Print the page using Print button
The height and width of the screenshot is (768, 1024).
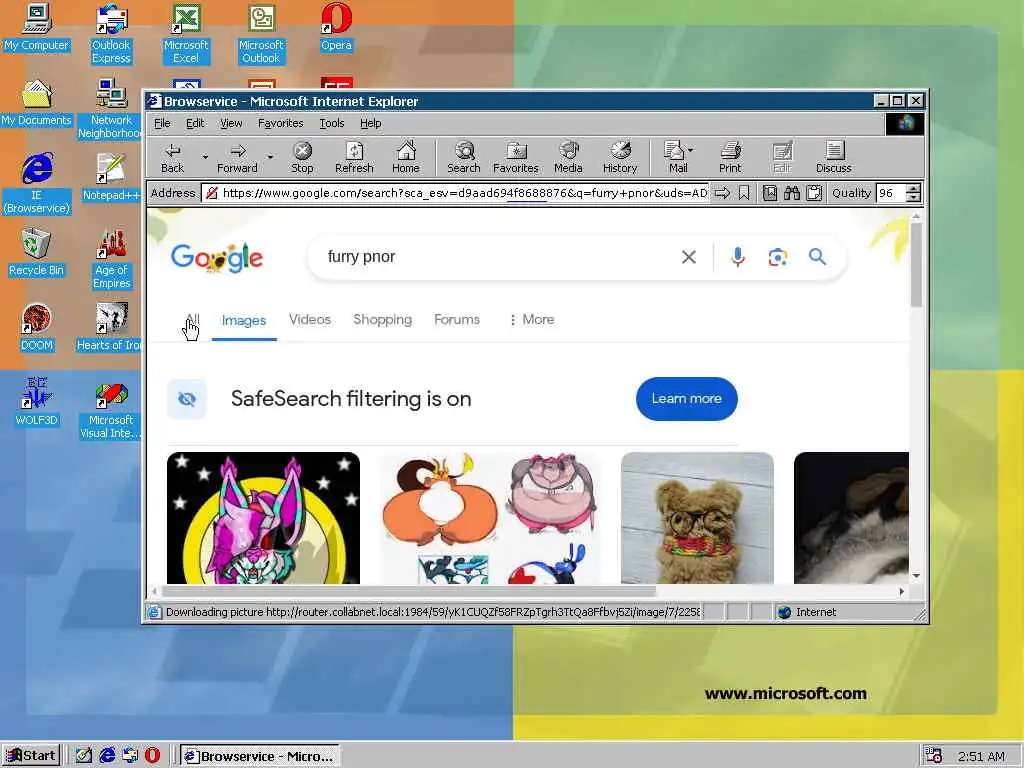[730, 157]
